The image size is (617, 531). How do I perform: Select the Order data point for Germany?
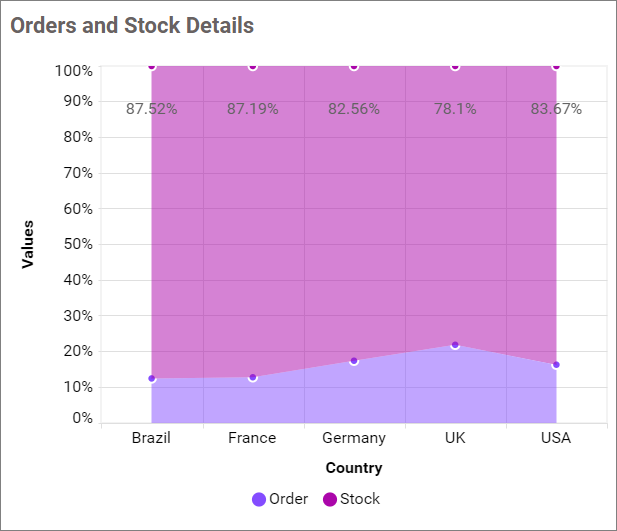(x=354, y=361)
